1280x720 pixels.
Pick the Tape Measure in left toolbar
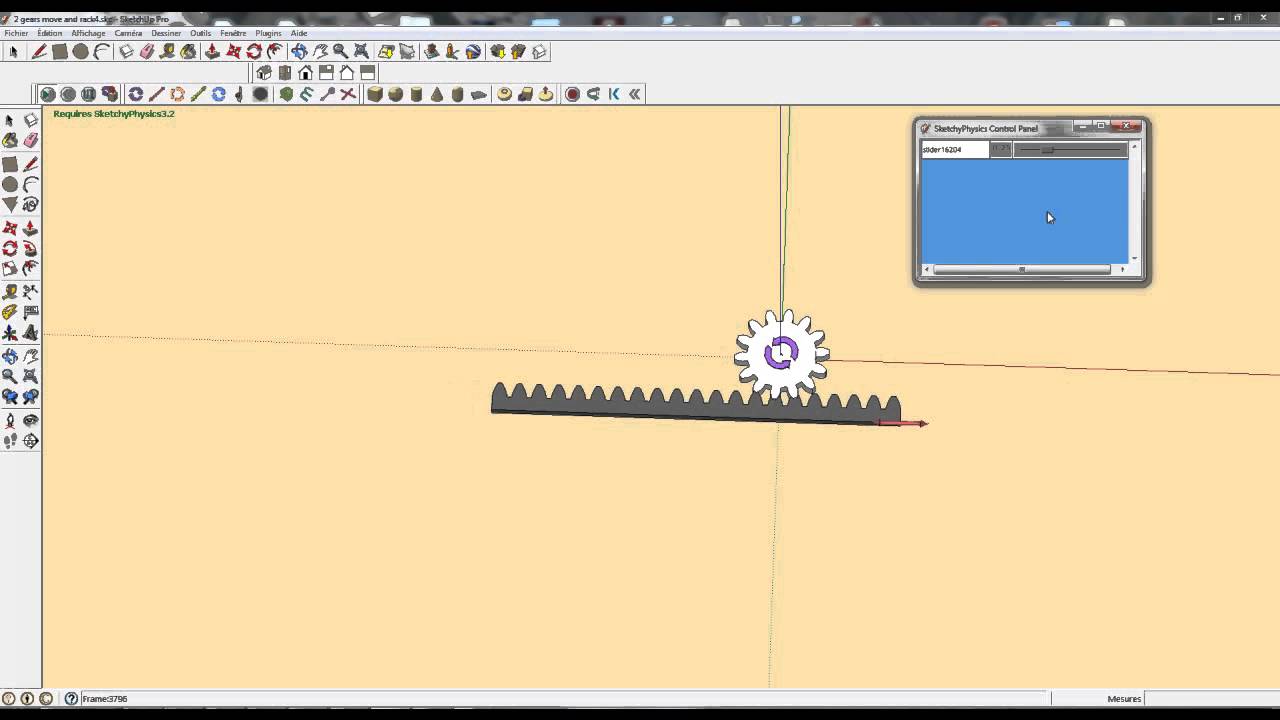point(10,290)
